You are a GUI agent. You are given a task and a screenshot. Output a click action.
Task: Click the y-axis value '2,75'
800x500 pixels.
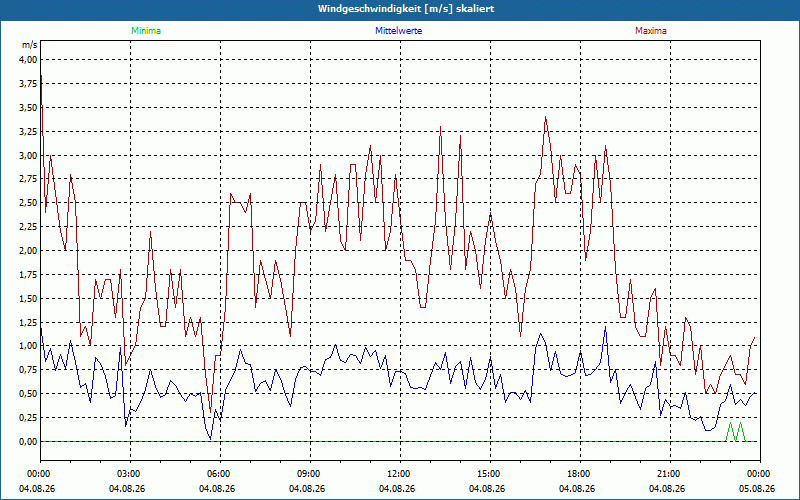[x=28, y=179]
